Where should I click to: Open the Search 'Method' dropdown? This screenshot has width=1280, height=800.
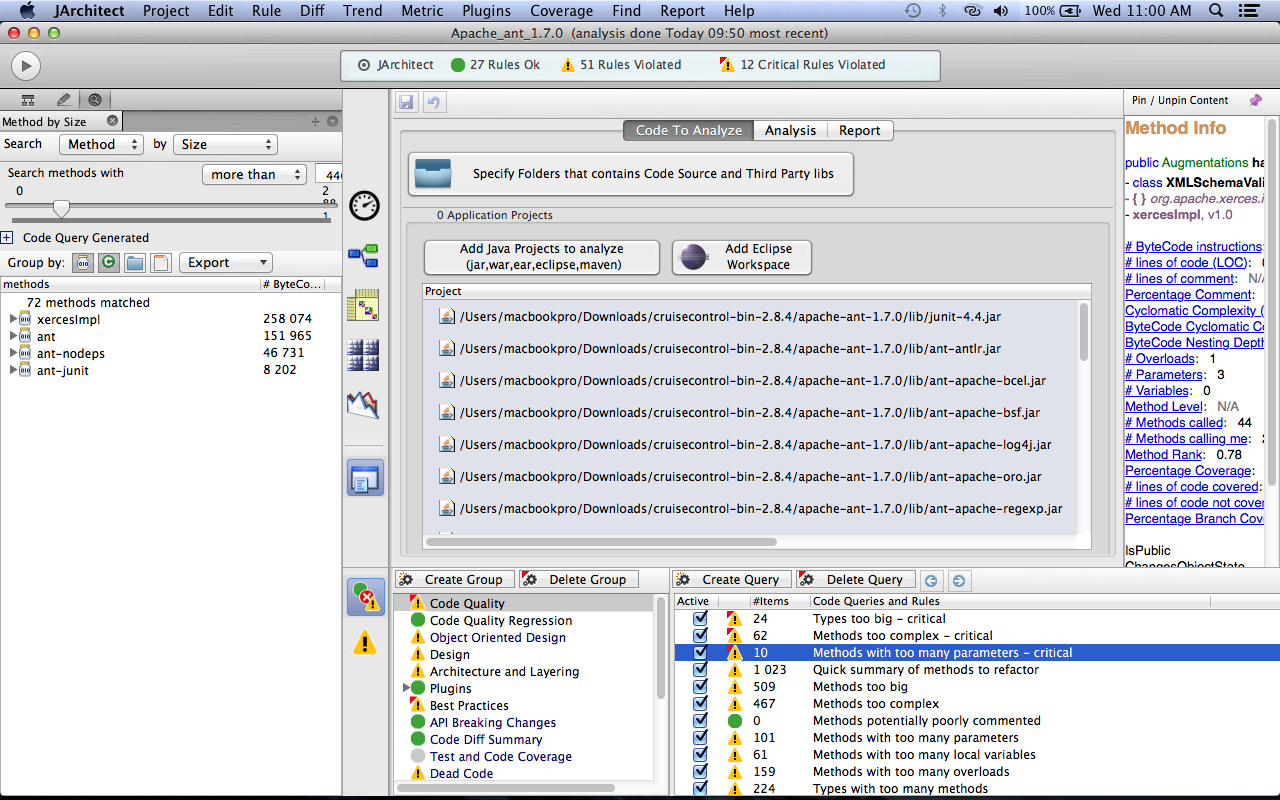[102, 145]
